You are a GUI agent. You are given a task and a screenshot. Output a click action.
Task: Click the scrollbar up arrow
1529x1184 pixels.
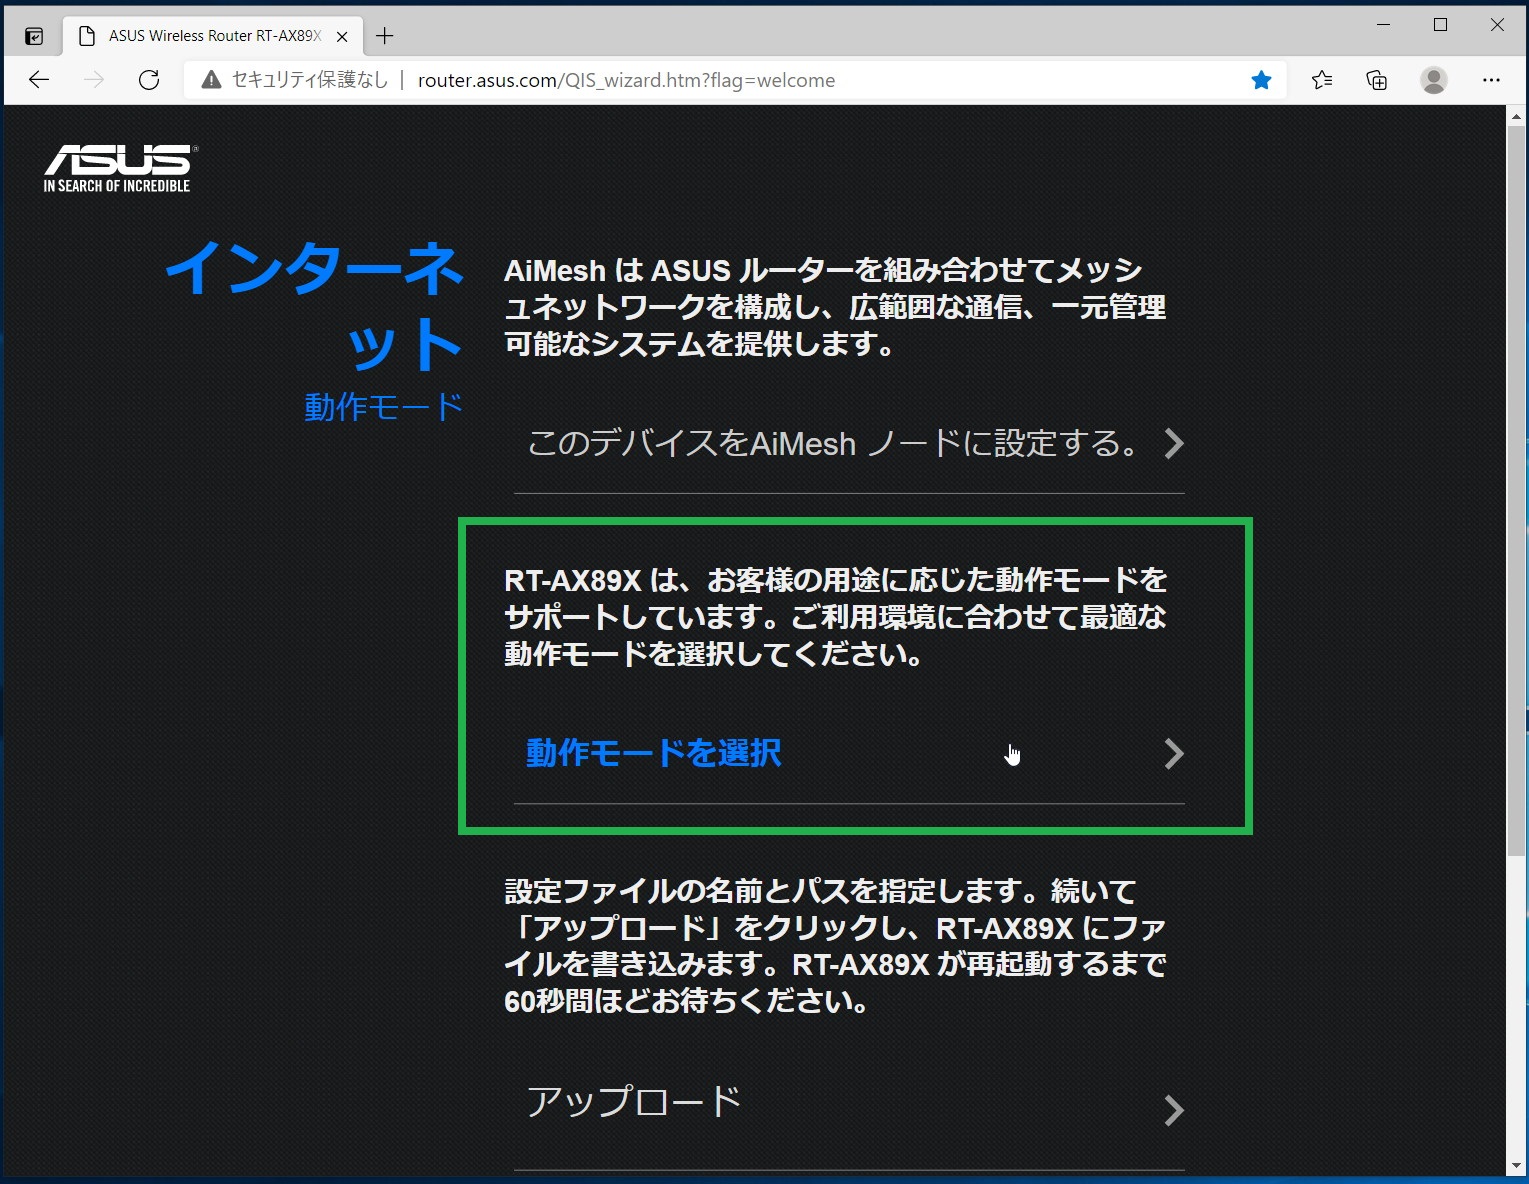click(x=1516, y=116)
